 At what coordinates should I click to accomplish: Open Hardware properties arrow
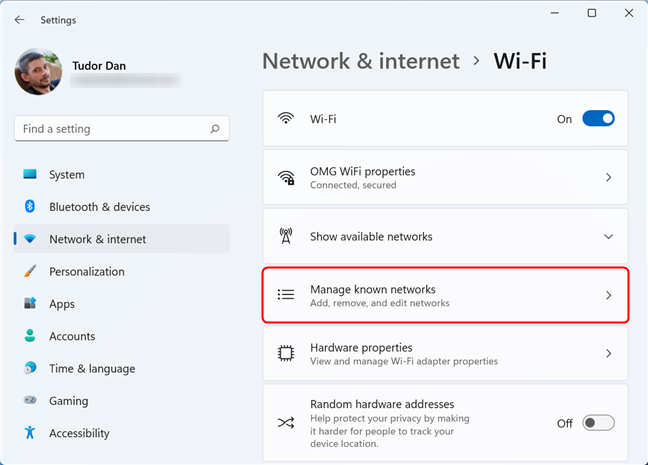(608, 354)
